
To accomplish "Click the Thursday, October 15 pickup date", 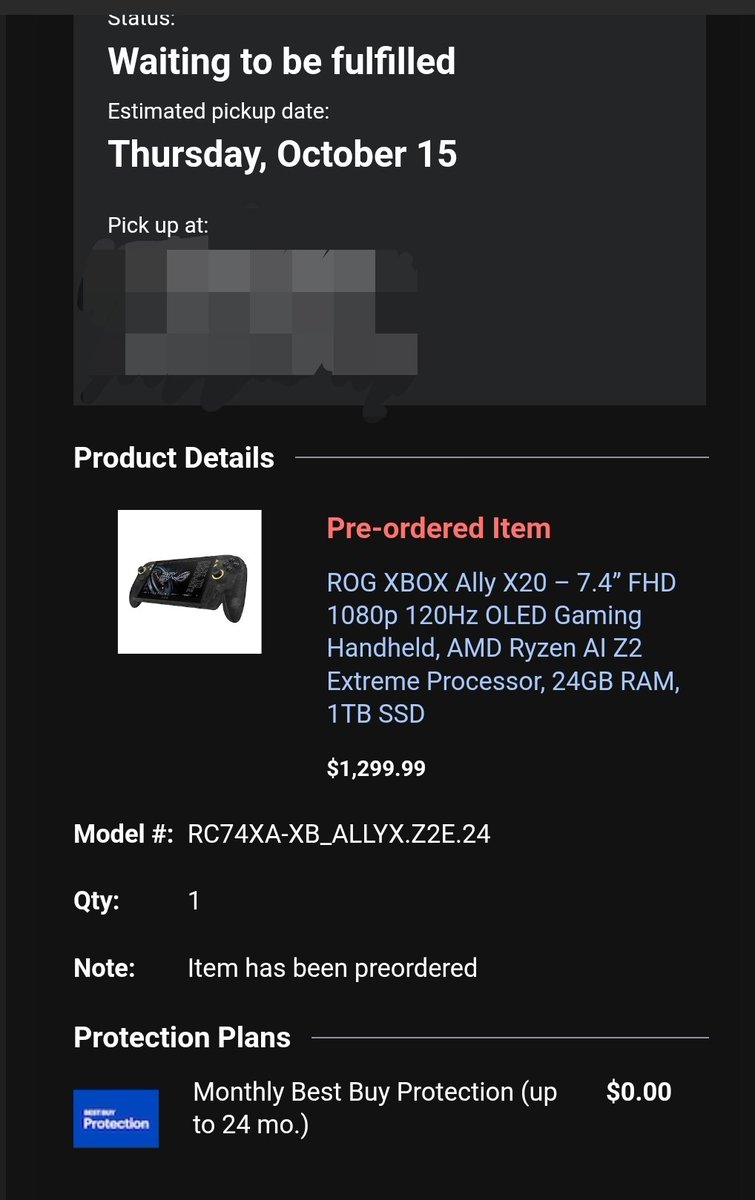I will point(282,154).
